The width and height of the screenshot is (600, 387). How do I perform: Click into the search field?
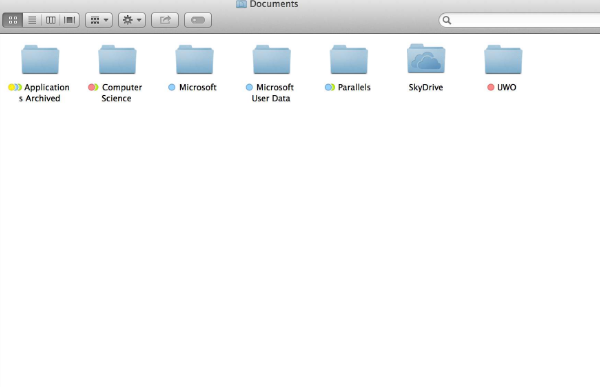tap(520, 20)
